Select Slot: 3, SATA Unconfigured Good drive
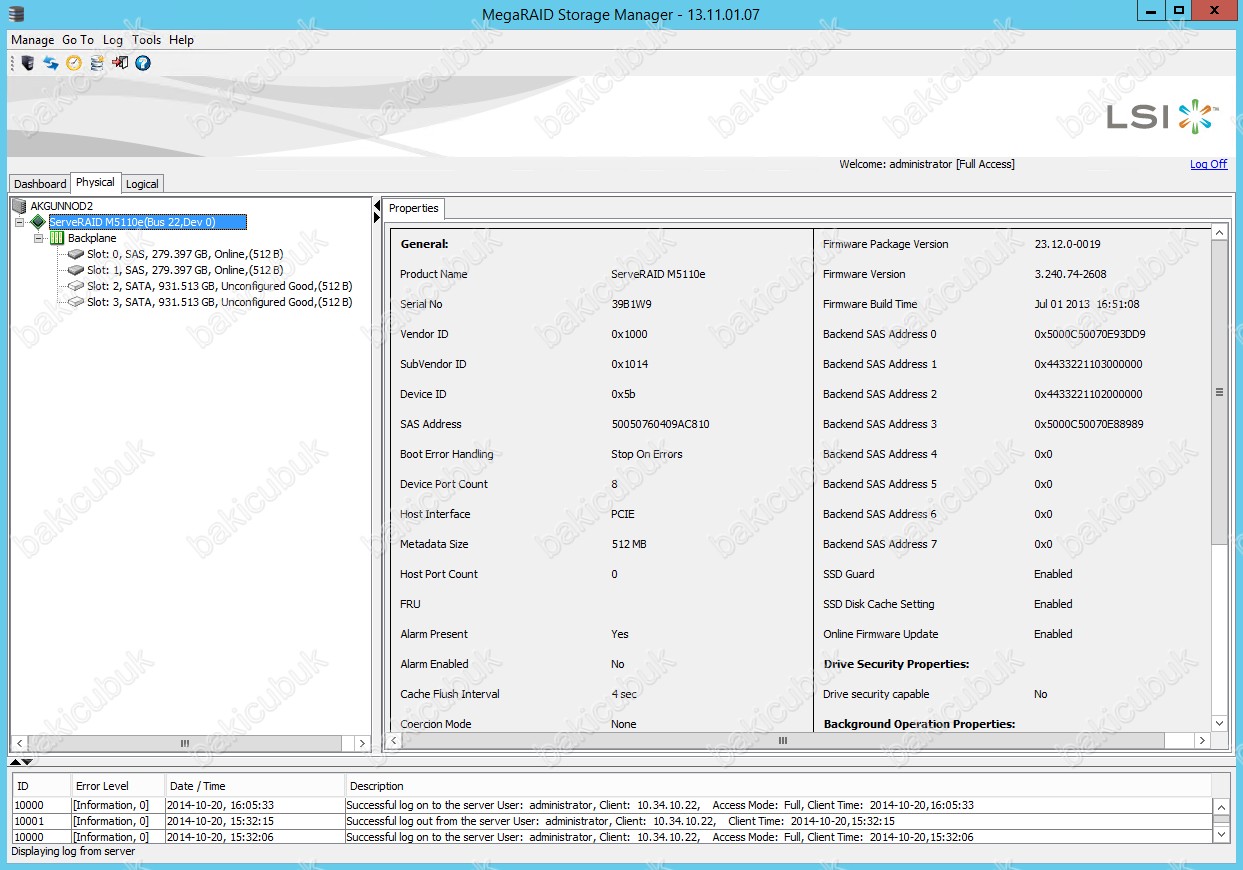Image resolution: width=1243 pixels, height=870 pixels. click(x=219, y=301)
